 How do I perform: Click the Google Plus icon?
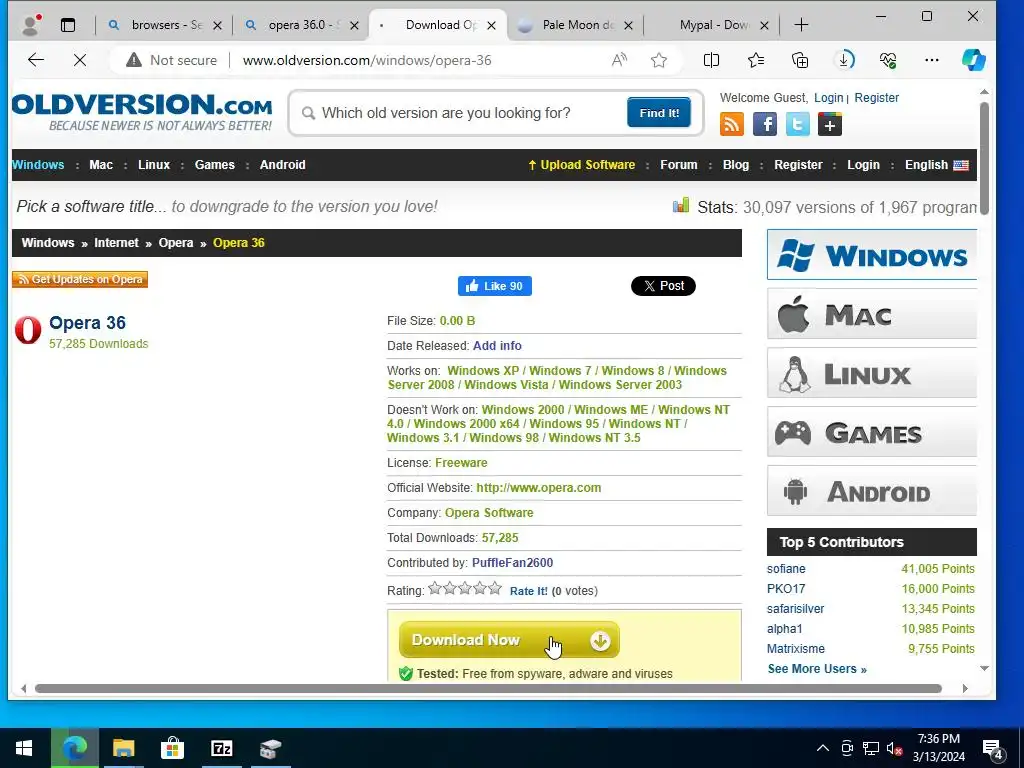click(x=830, y=124)
